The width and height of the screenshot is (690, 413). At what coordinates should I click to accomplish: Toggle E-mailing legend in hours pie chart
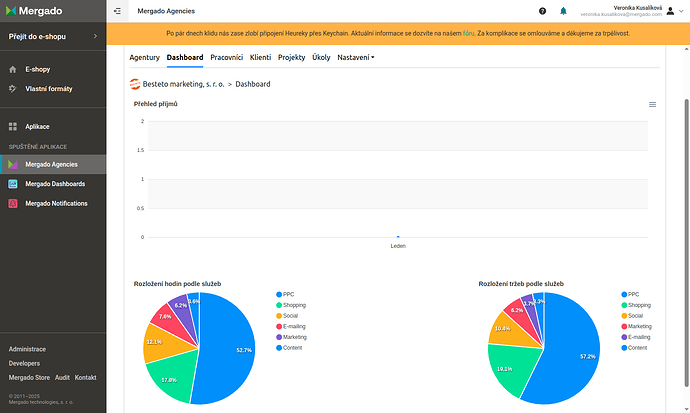[291, 326]
